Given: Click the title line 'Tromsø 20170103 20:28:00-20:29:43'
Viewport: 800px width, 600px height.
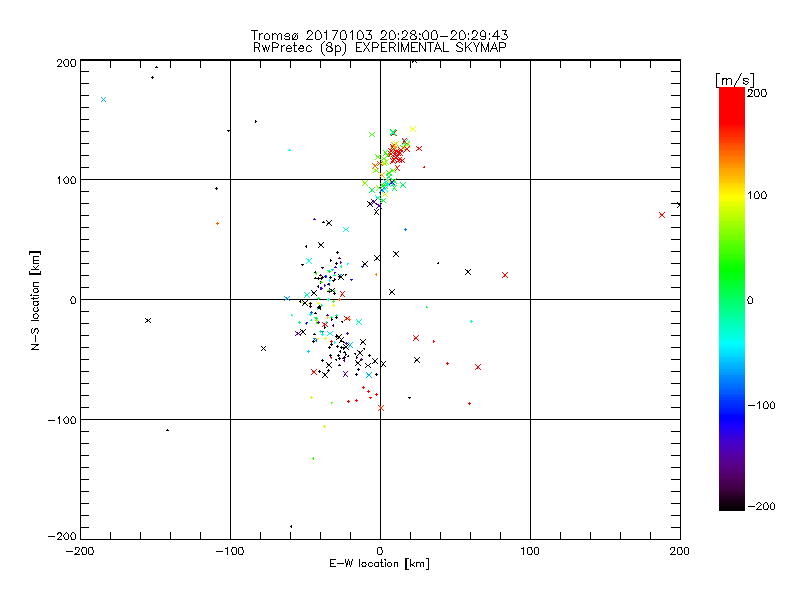Looking at the screenshot, I should coord(379,35).
